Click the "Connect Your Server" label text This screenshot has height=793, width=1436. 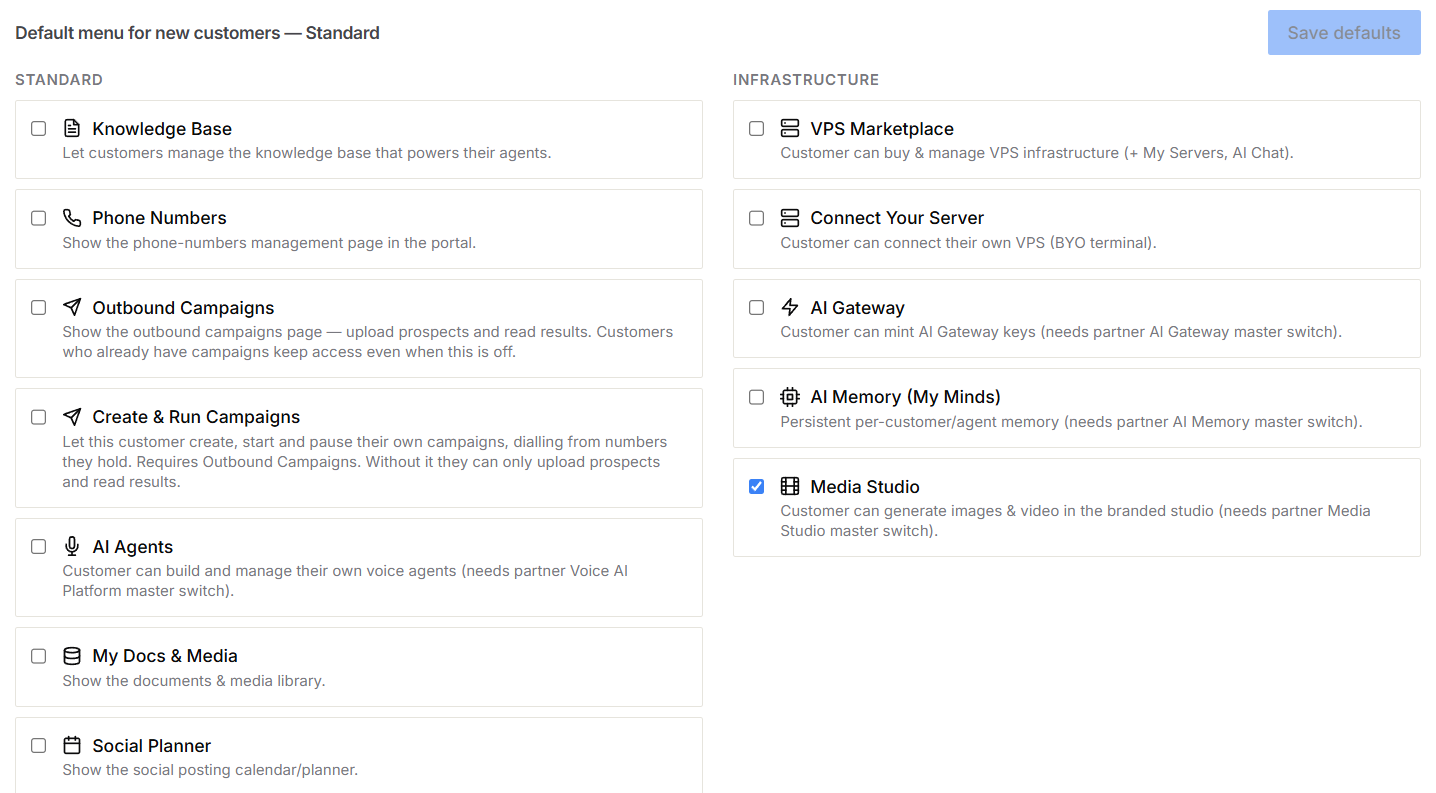tap(897, 218)
